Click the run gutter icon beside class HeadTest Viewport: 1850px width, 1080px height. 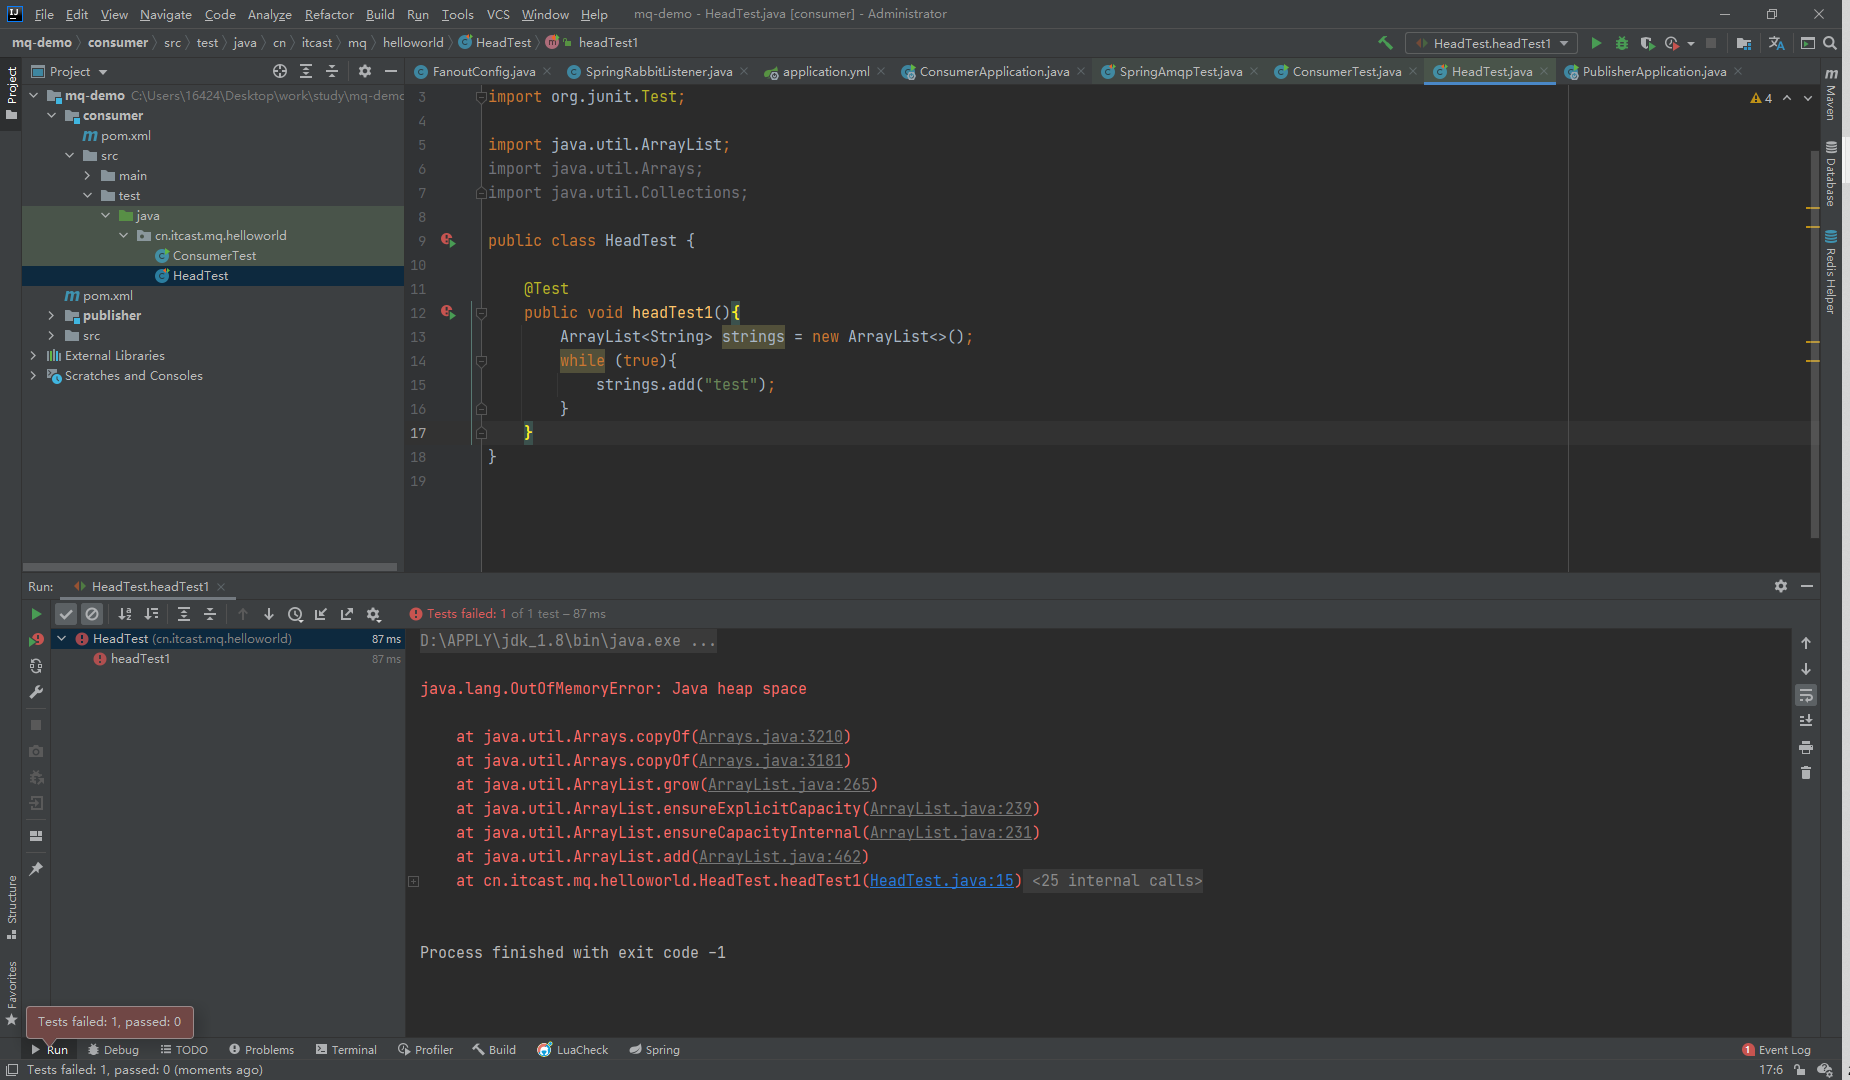click(x=448, y=241)
